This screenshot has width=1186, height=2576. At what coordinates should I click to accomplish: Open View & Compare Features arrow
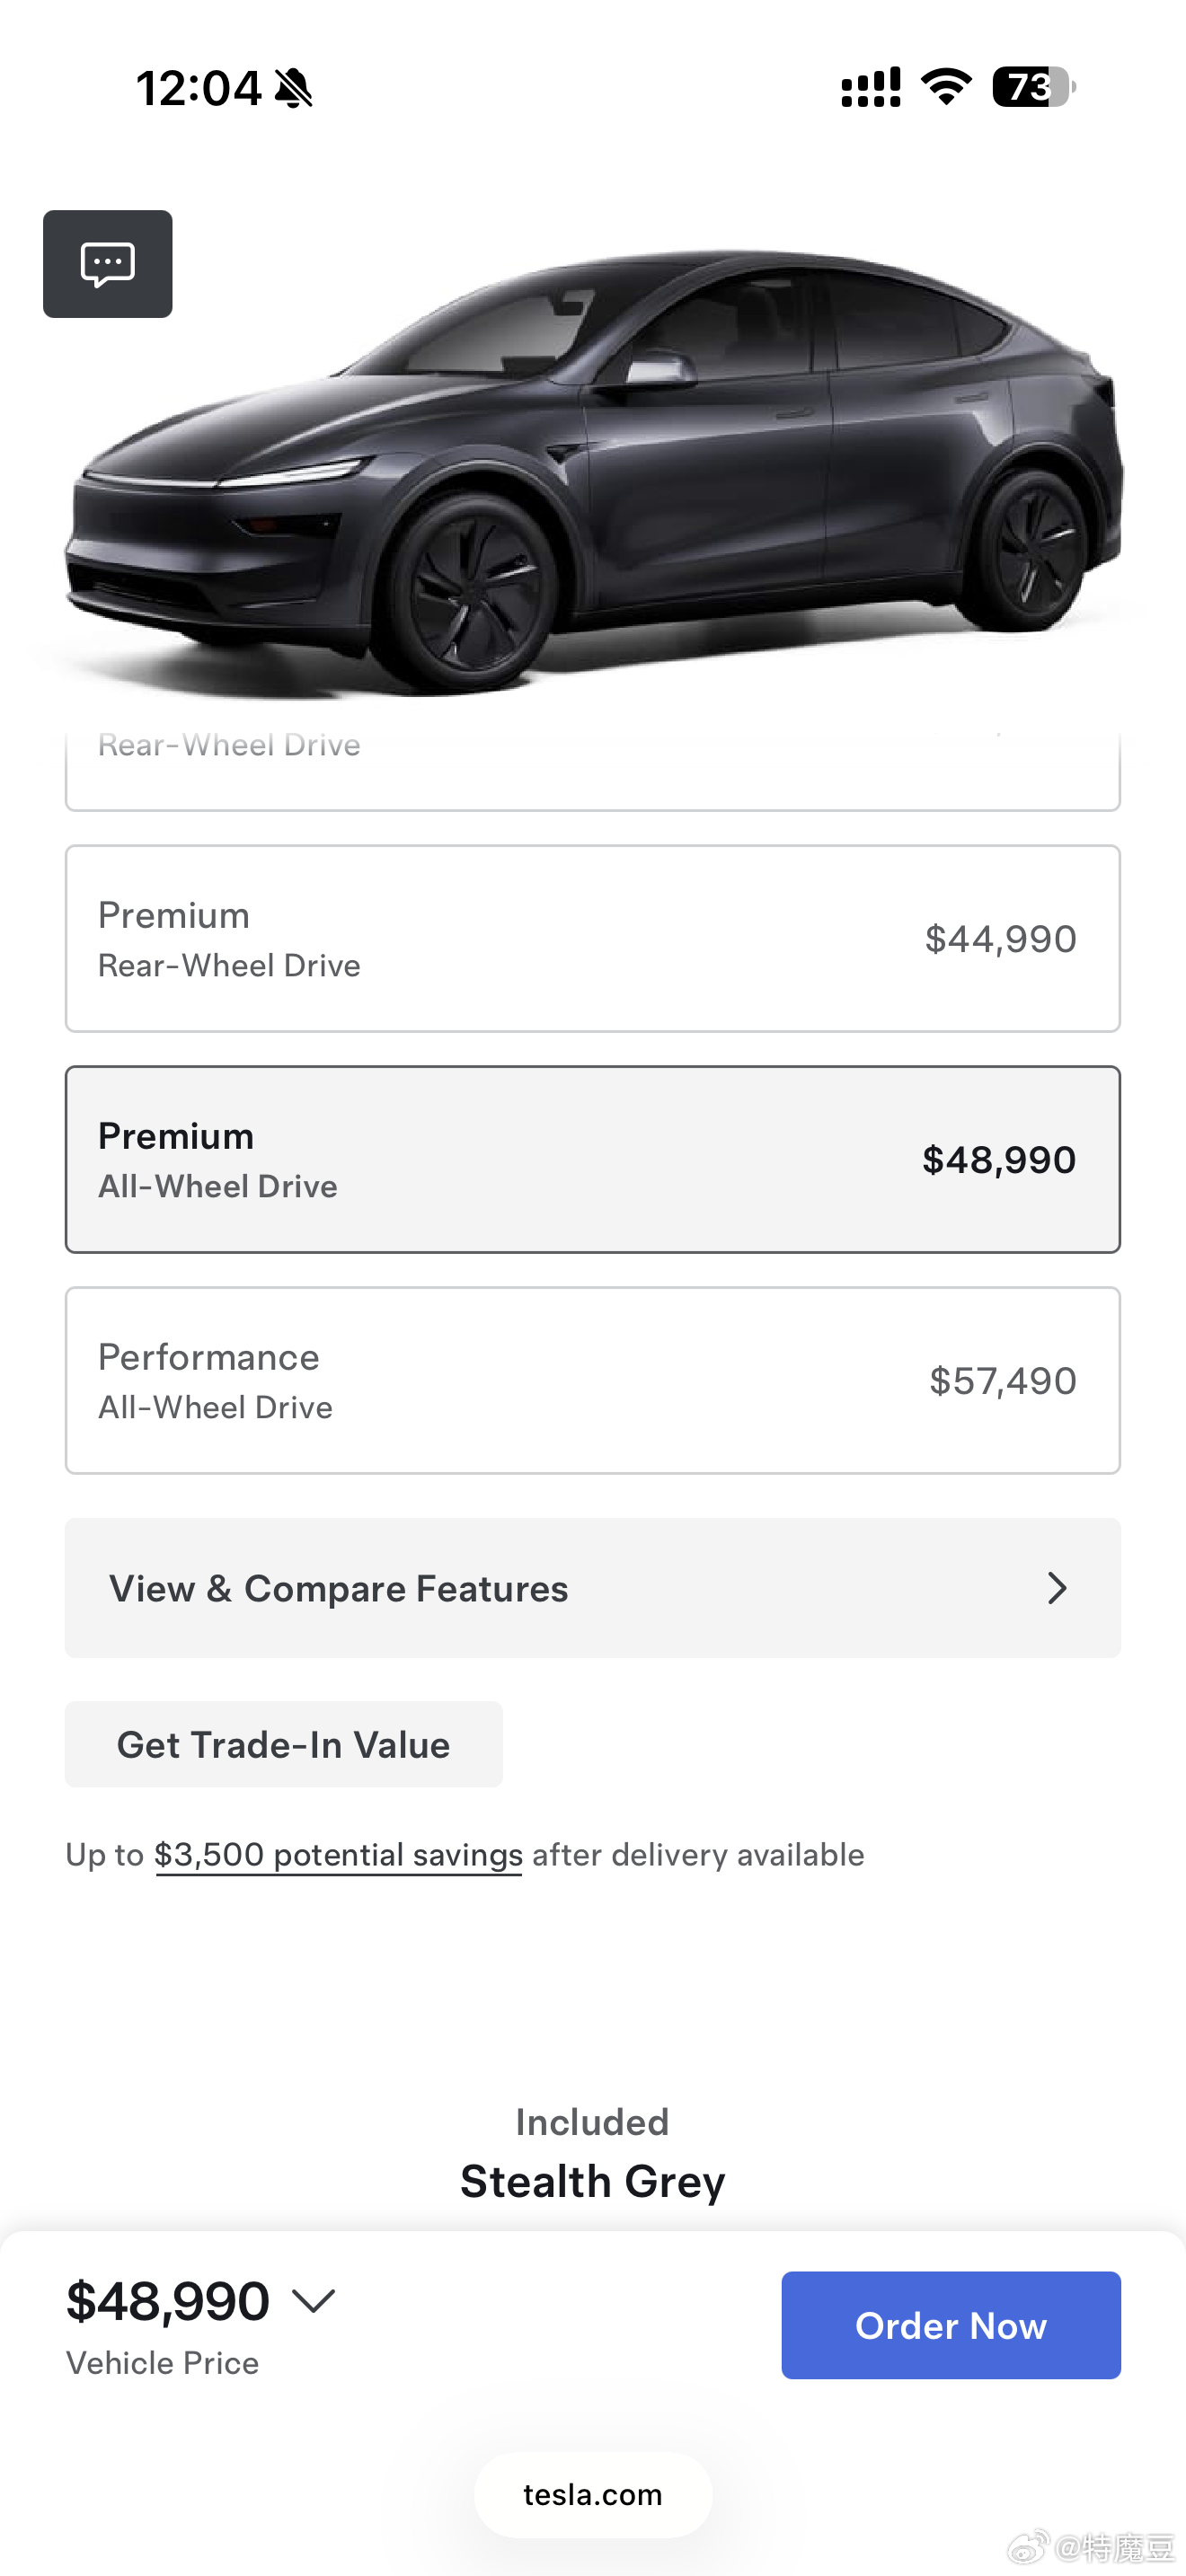tap(1056, 1588)
